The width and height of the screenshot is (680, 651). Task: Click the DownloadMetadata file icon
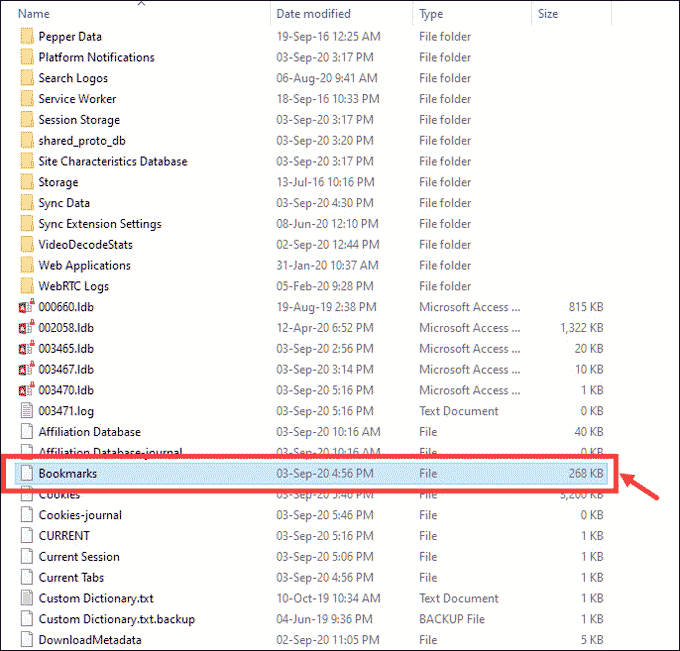(27, 639)
